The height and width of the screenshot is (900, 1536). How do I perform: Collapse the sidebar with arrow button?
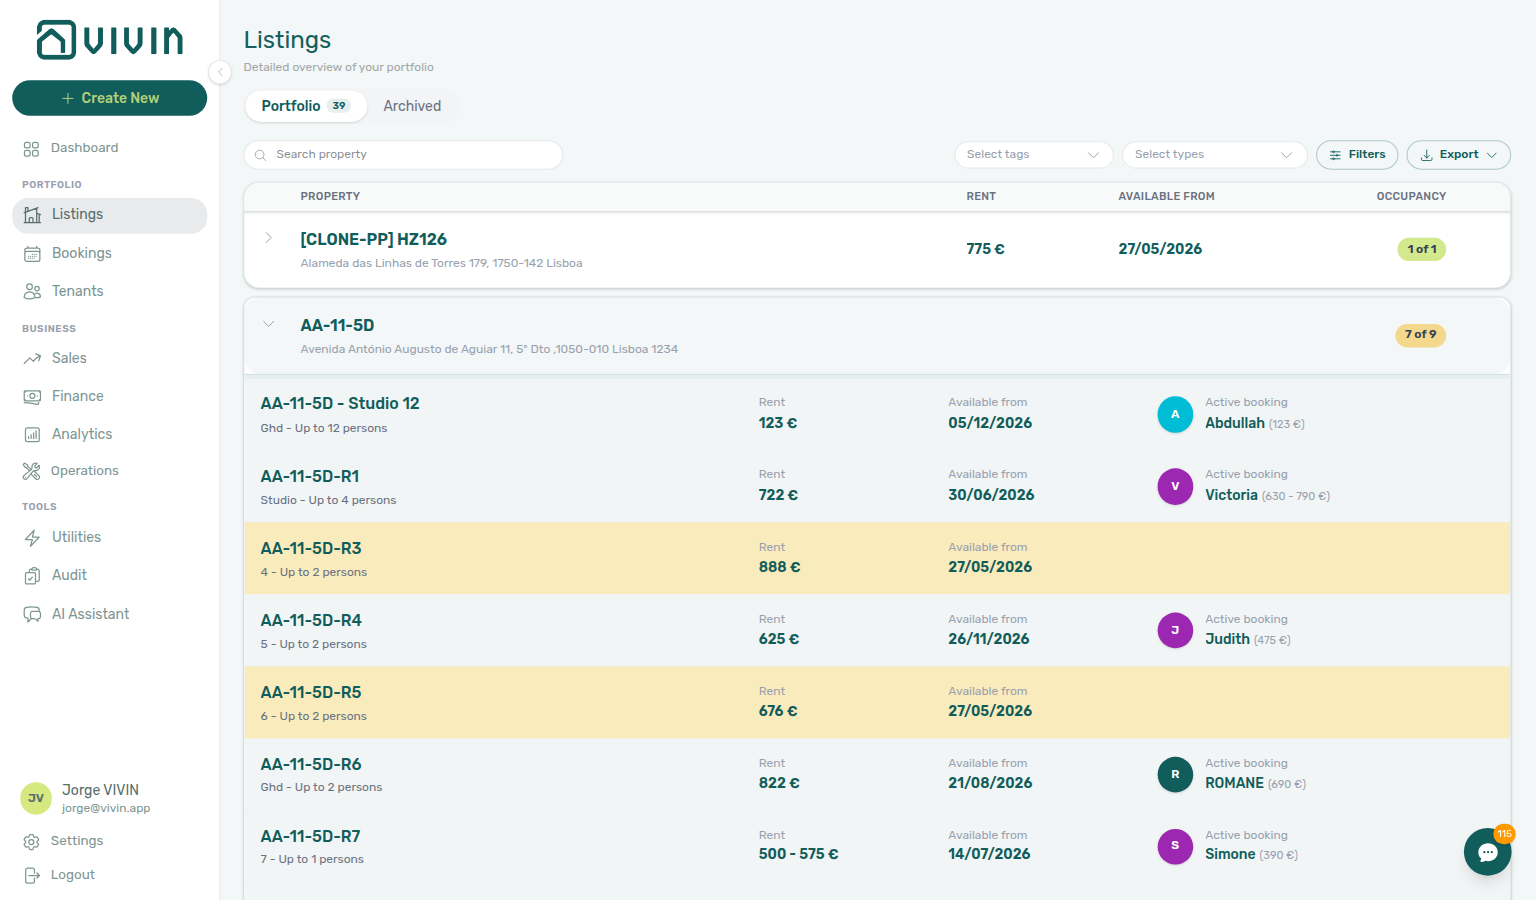pyautogui.click(x=220, y=72)
